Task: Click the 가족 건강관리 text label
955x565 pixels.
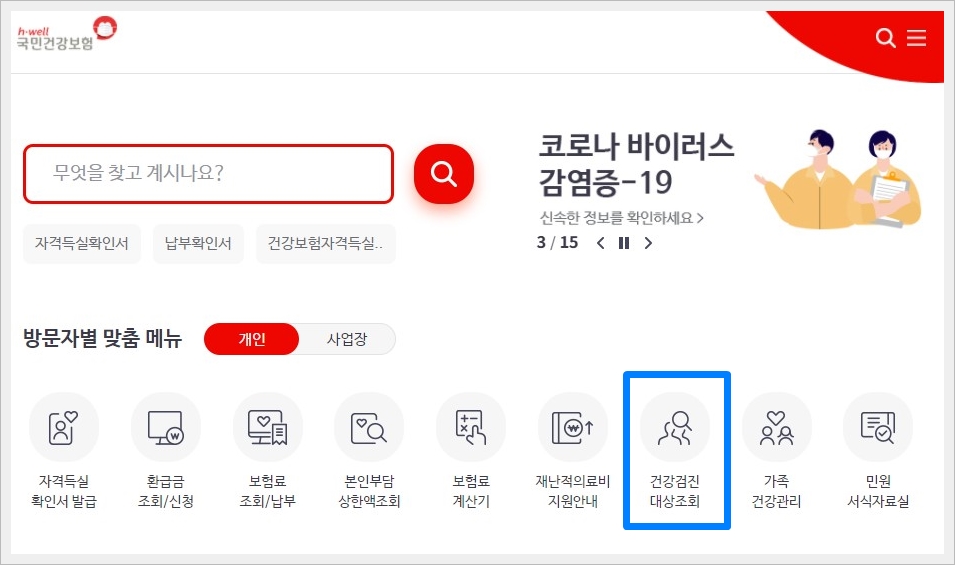Action: (x=777, y=491)
